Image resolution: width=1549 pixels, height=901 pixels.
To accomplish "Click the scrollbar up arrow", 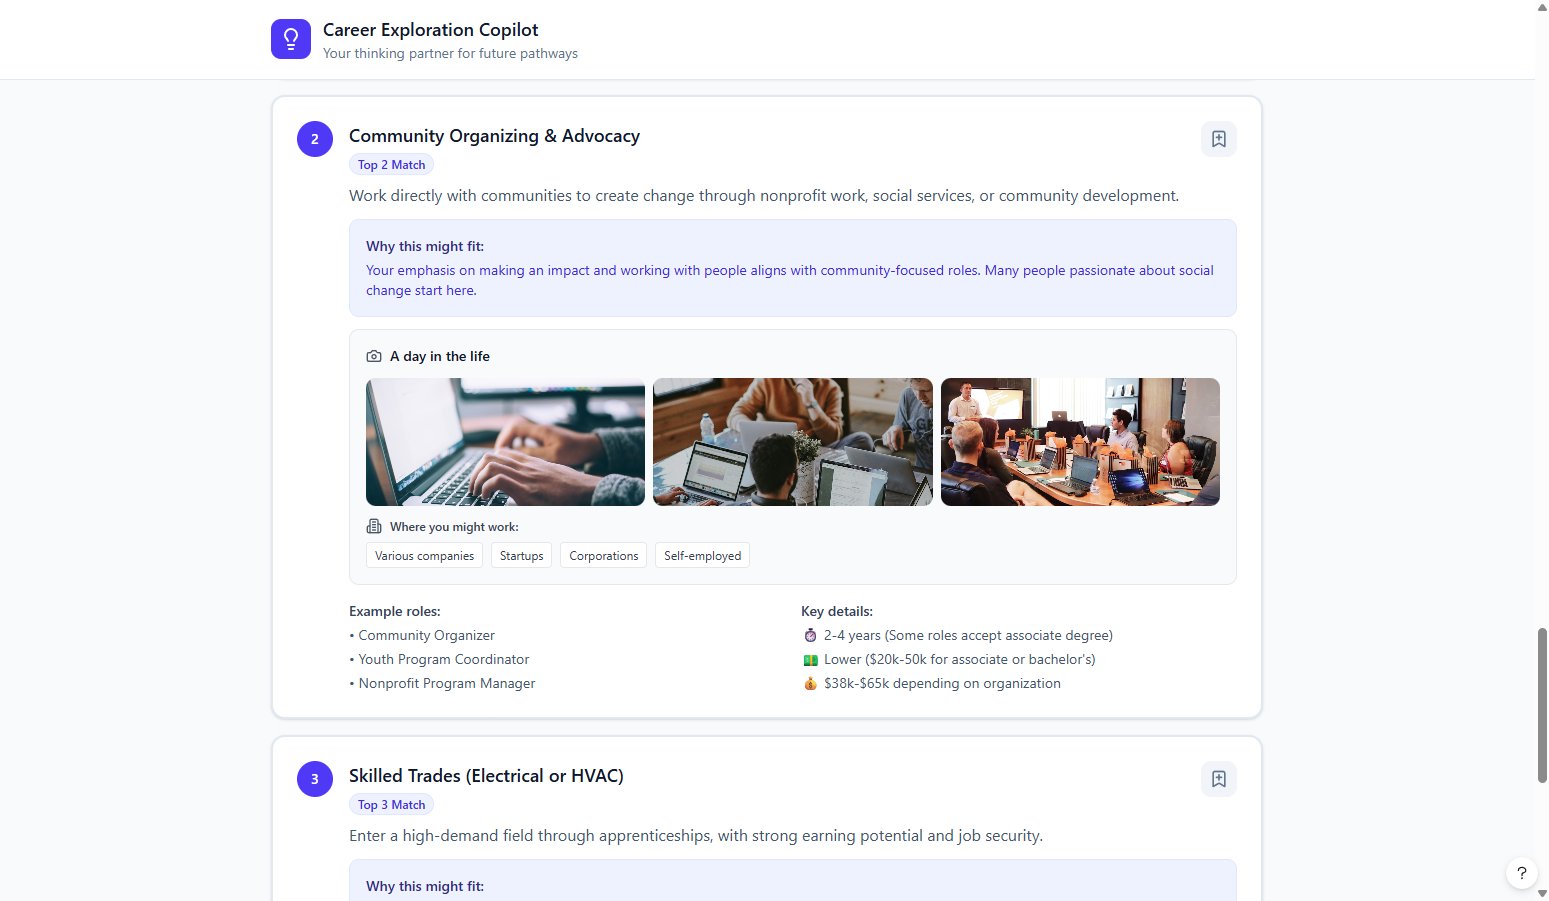I will (1541, 7).
